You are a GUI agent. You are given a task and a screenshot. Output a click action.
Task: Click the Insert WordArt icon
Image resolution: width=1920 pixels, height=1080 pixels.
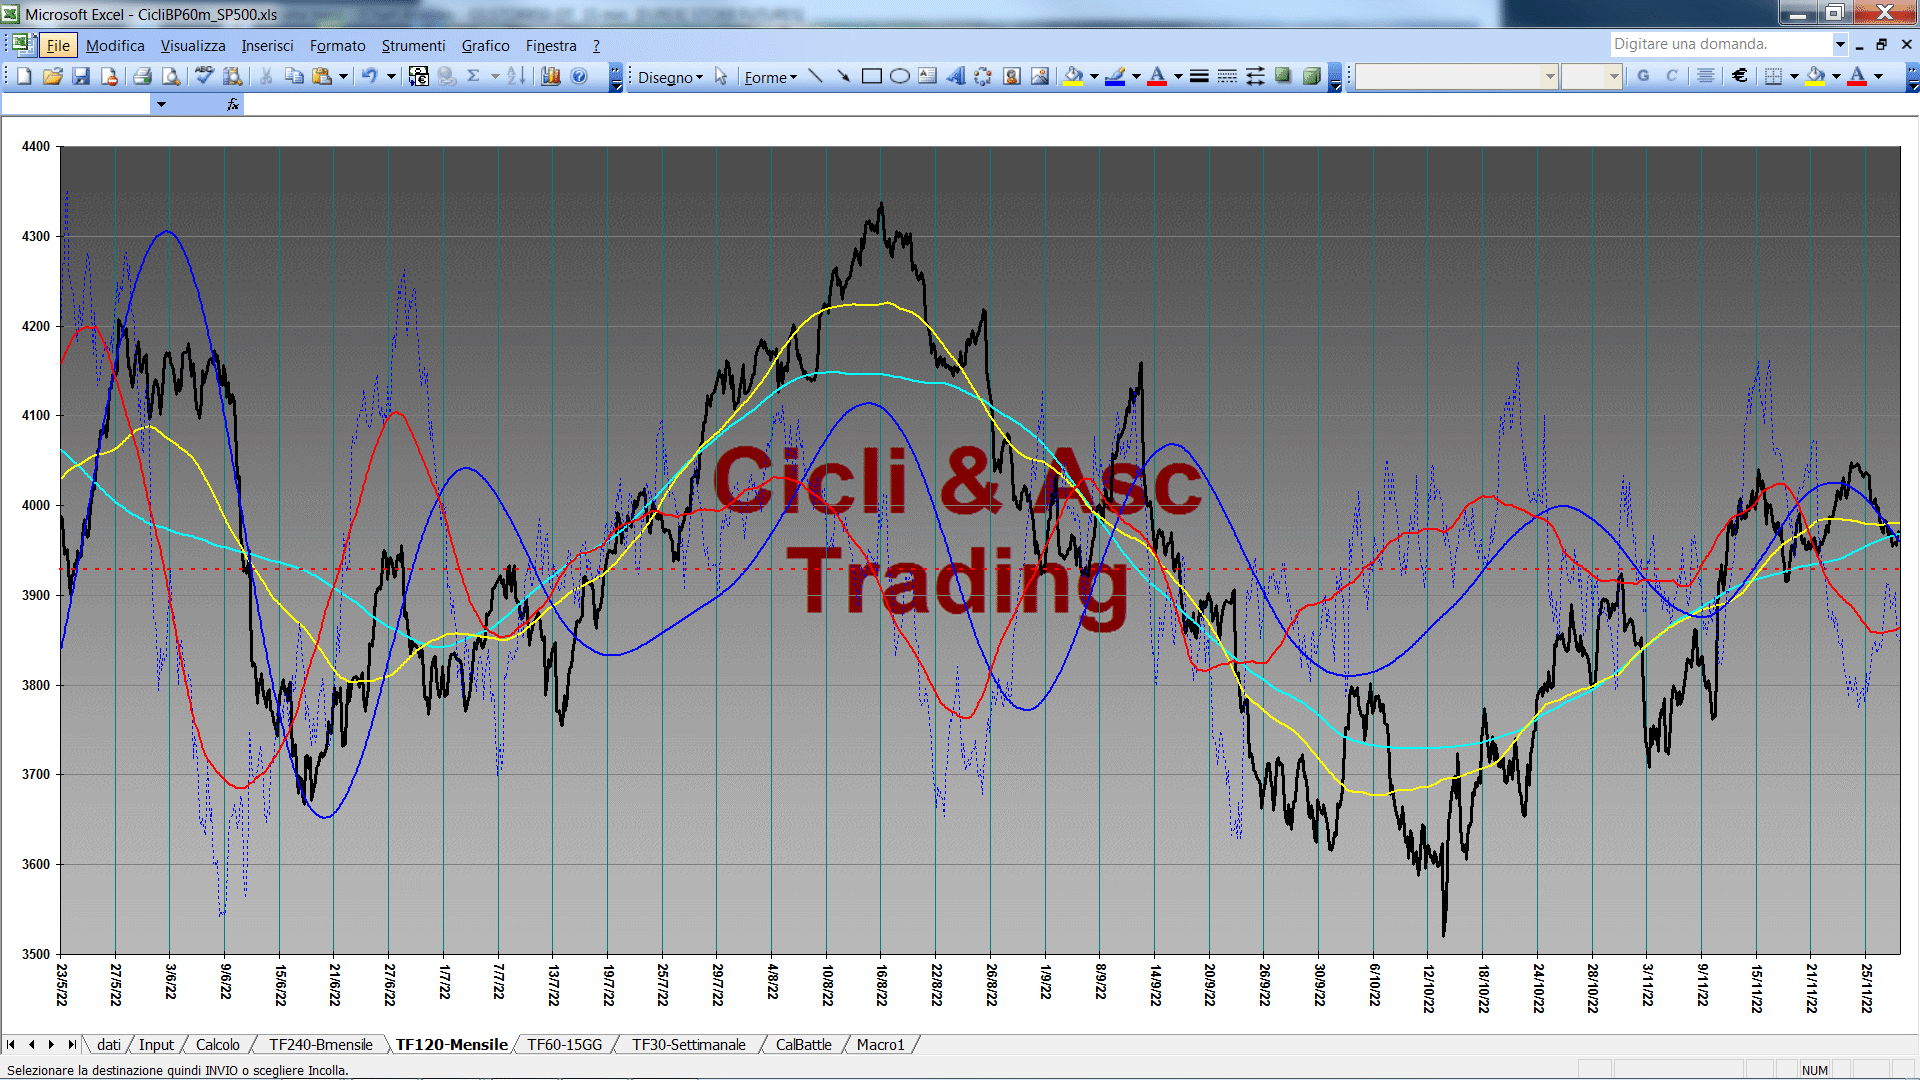click(x=956, y=76)
